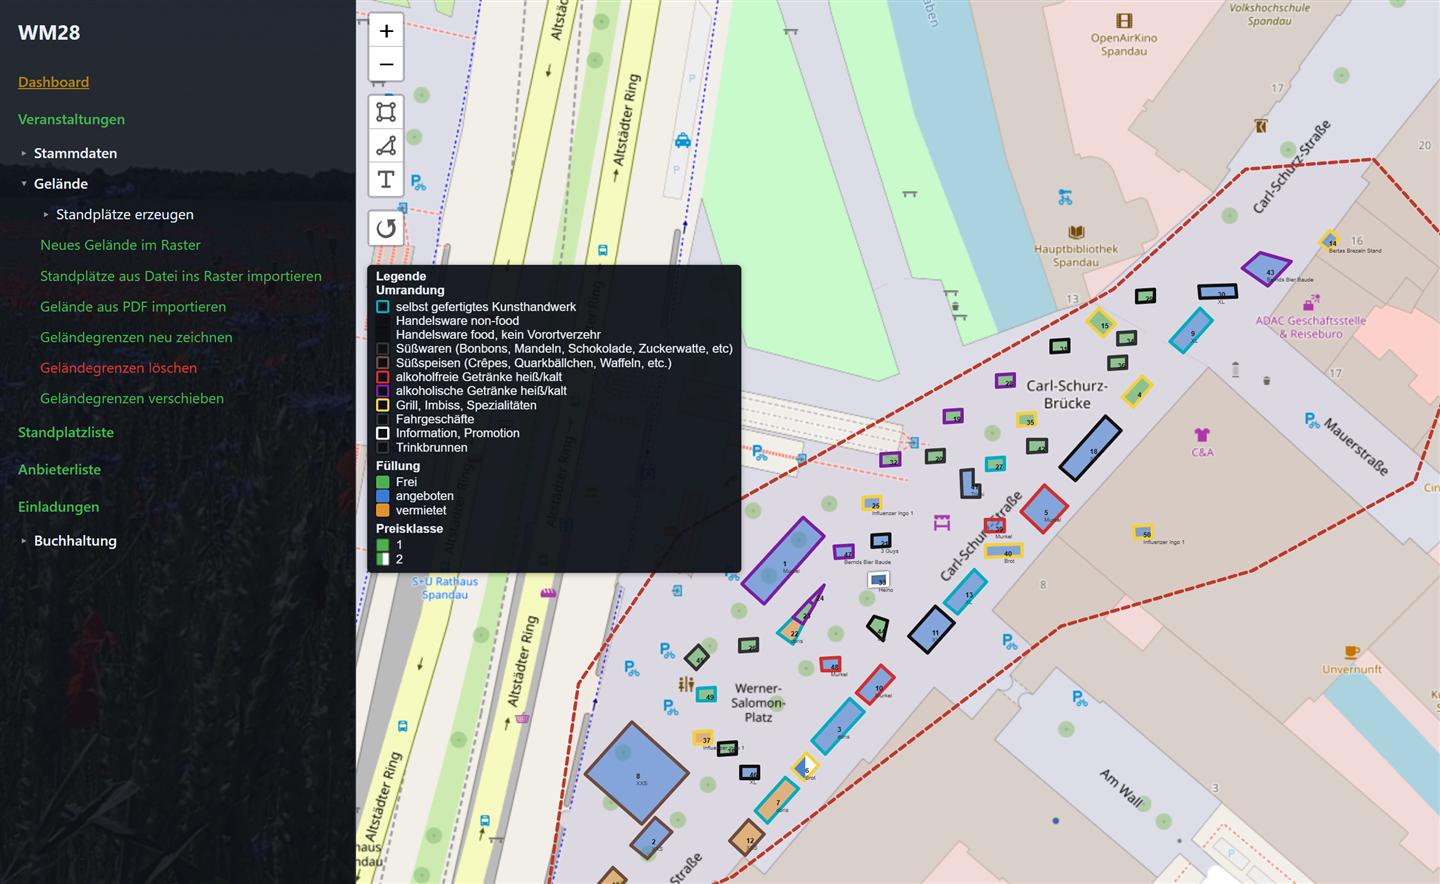Select red-outlined stand number 5

pos(1043,509)
